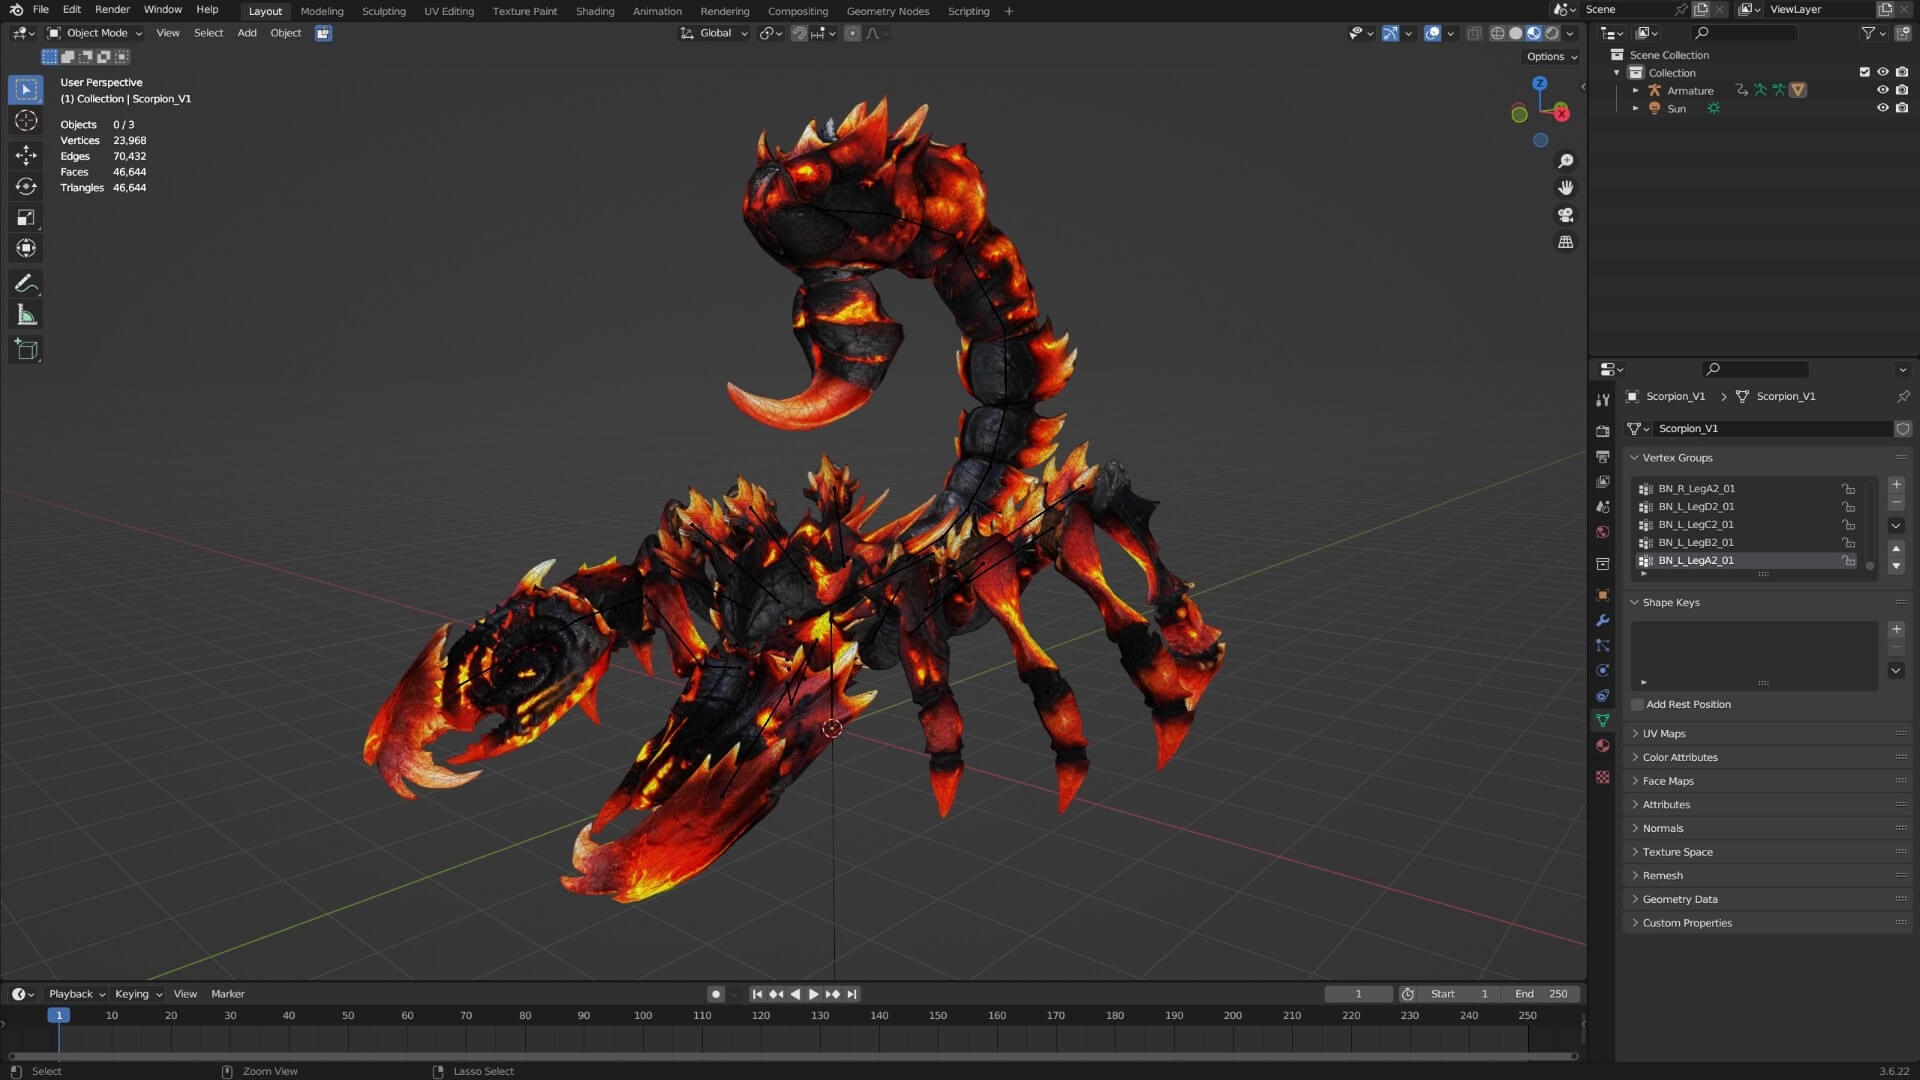The image size is (1920, 1080).
Task: Toggle lock for BN_R_LegA2_01 vertex group
Action: 1849,489
